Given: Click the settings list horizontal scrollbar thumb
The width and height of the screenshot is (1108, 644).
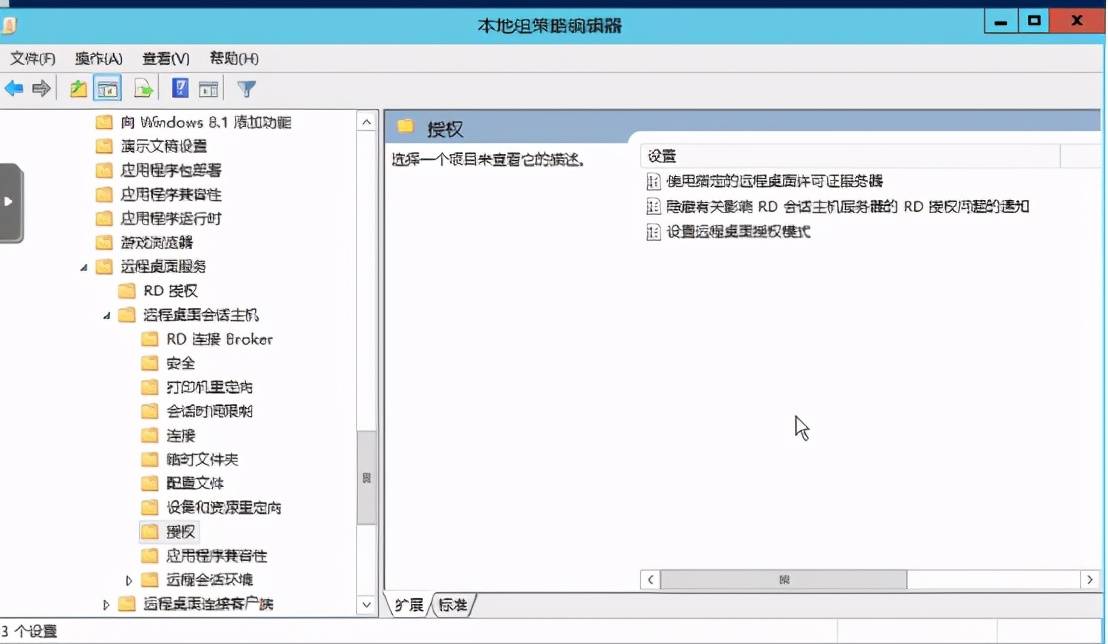Looking at the screenshot, I should (x=784, y=580).
